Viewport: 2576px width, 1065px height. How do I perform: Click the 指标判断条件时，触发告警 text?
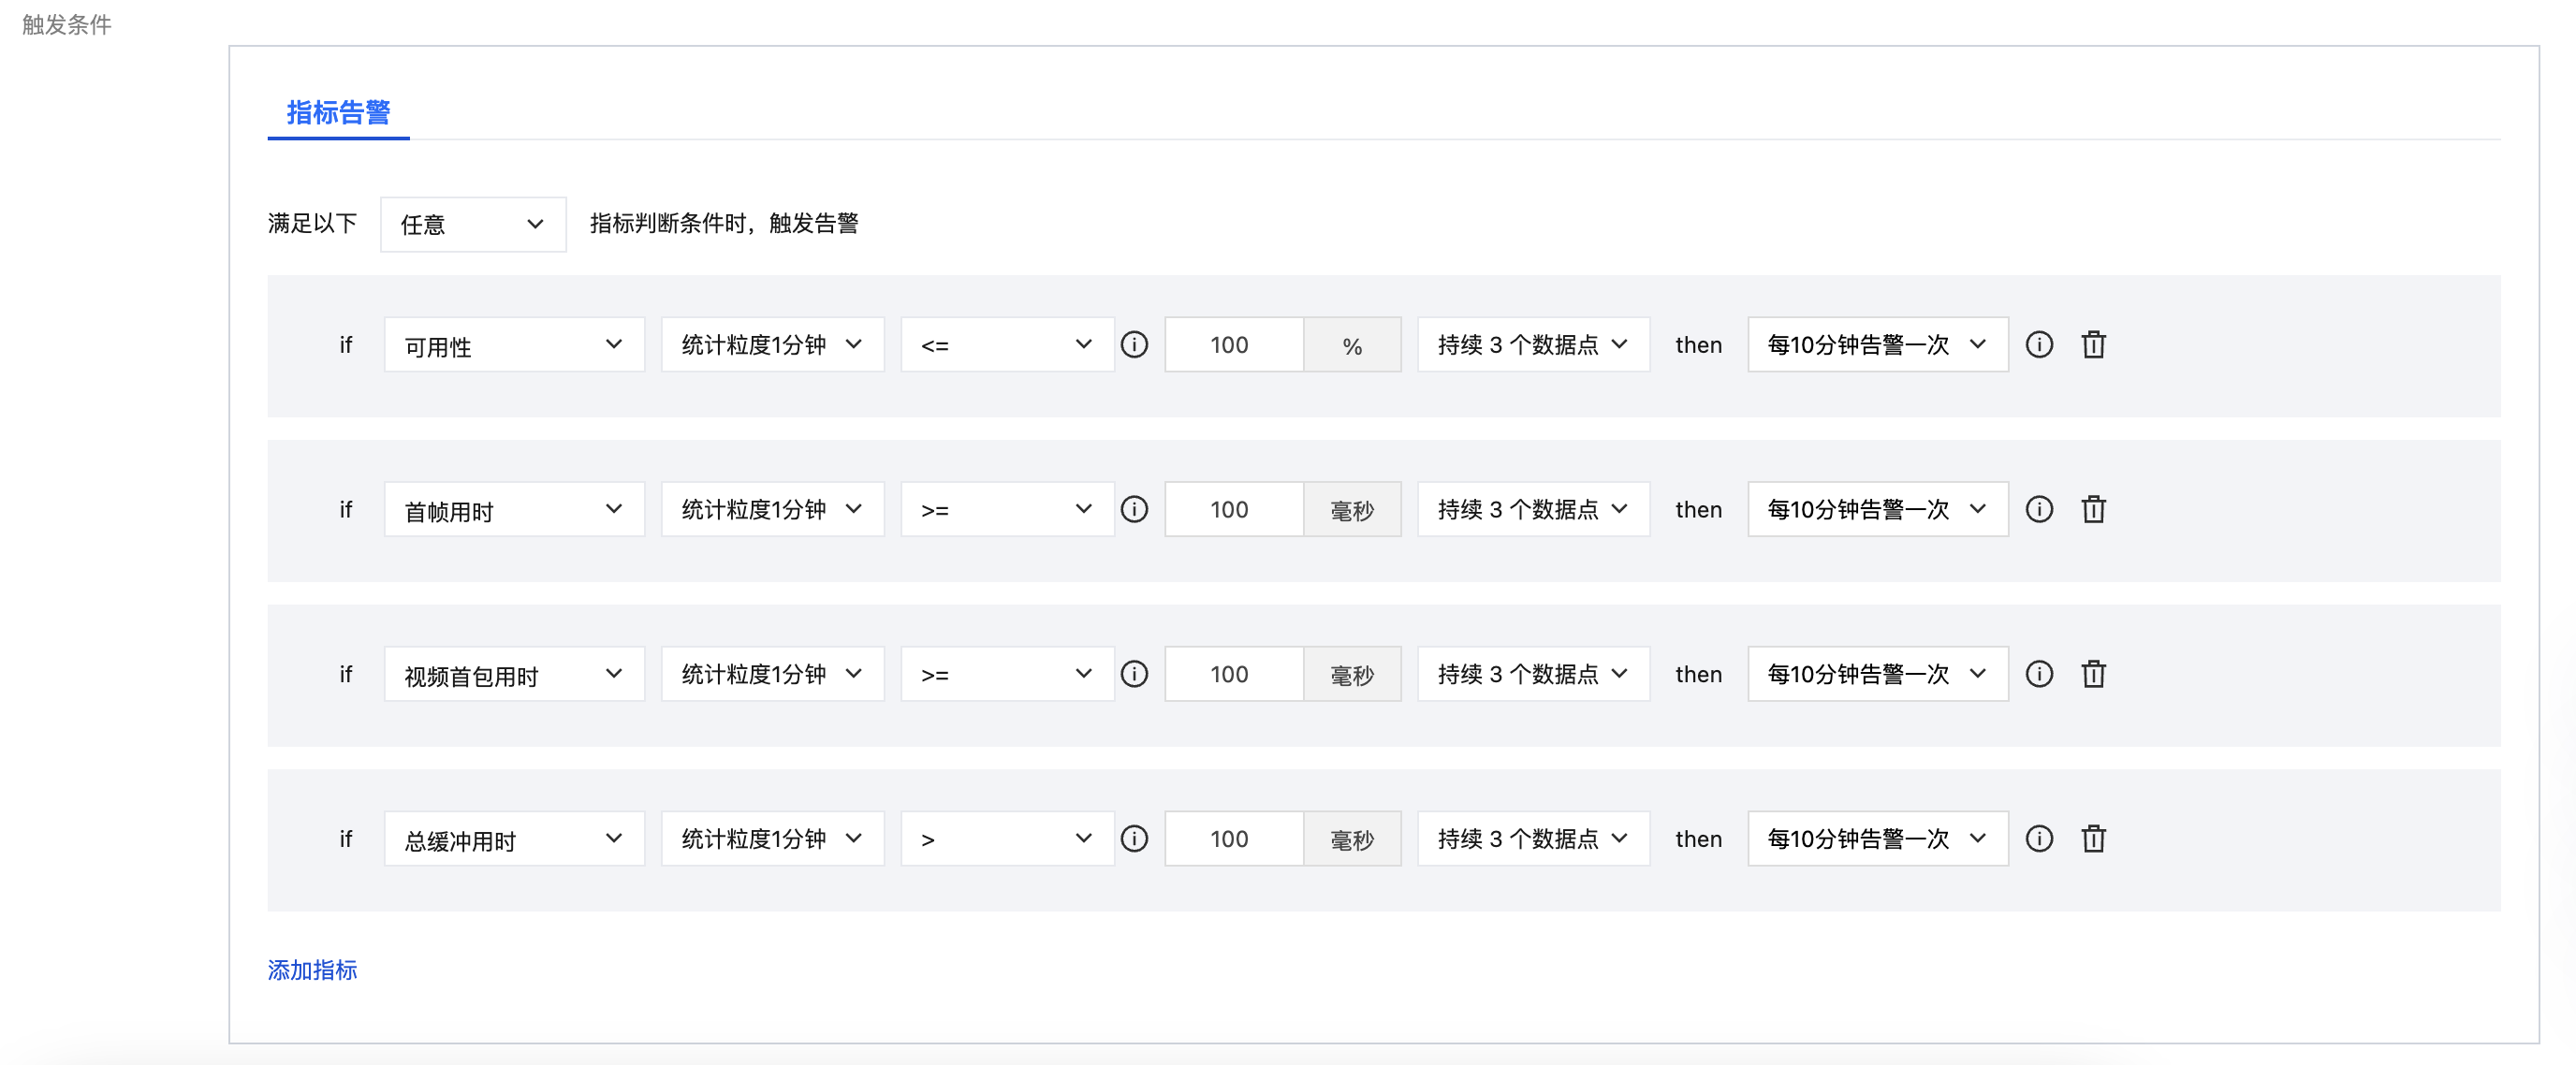(x=724, y=223)
